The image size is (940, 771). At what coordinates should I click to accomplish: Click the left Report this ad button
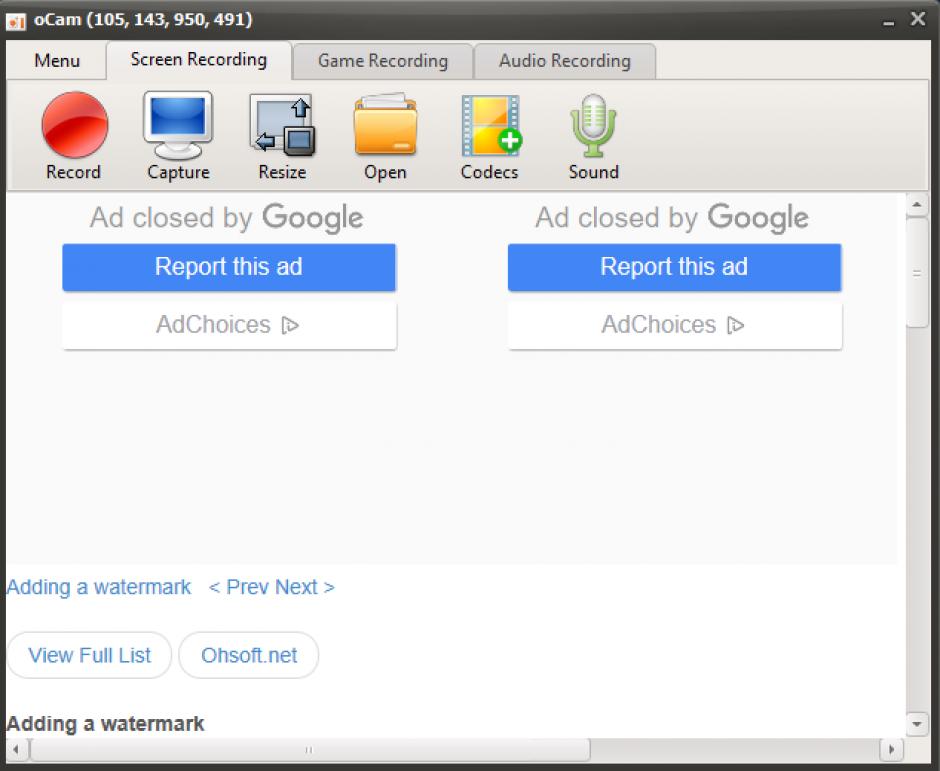coord(229,267)
